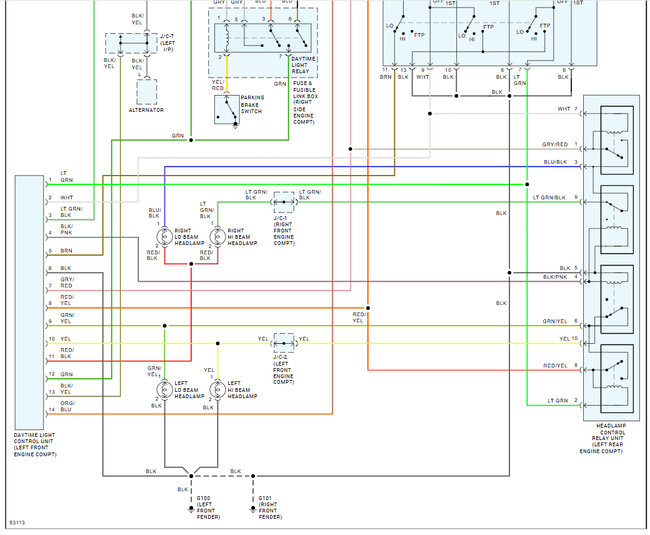
Task: Click 'BLU/BLK 3' label on relay unit
Action: 560,162
